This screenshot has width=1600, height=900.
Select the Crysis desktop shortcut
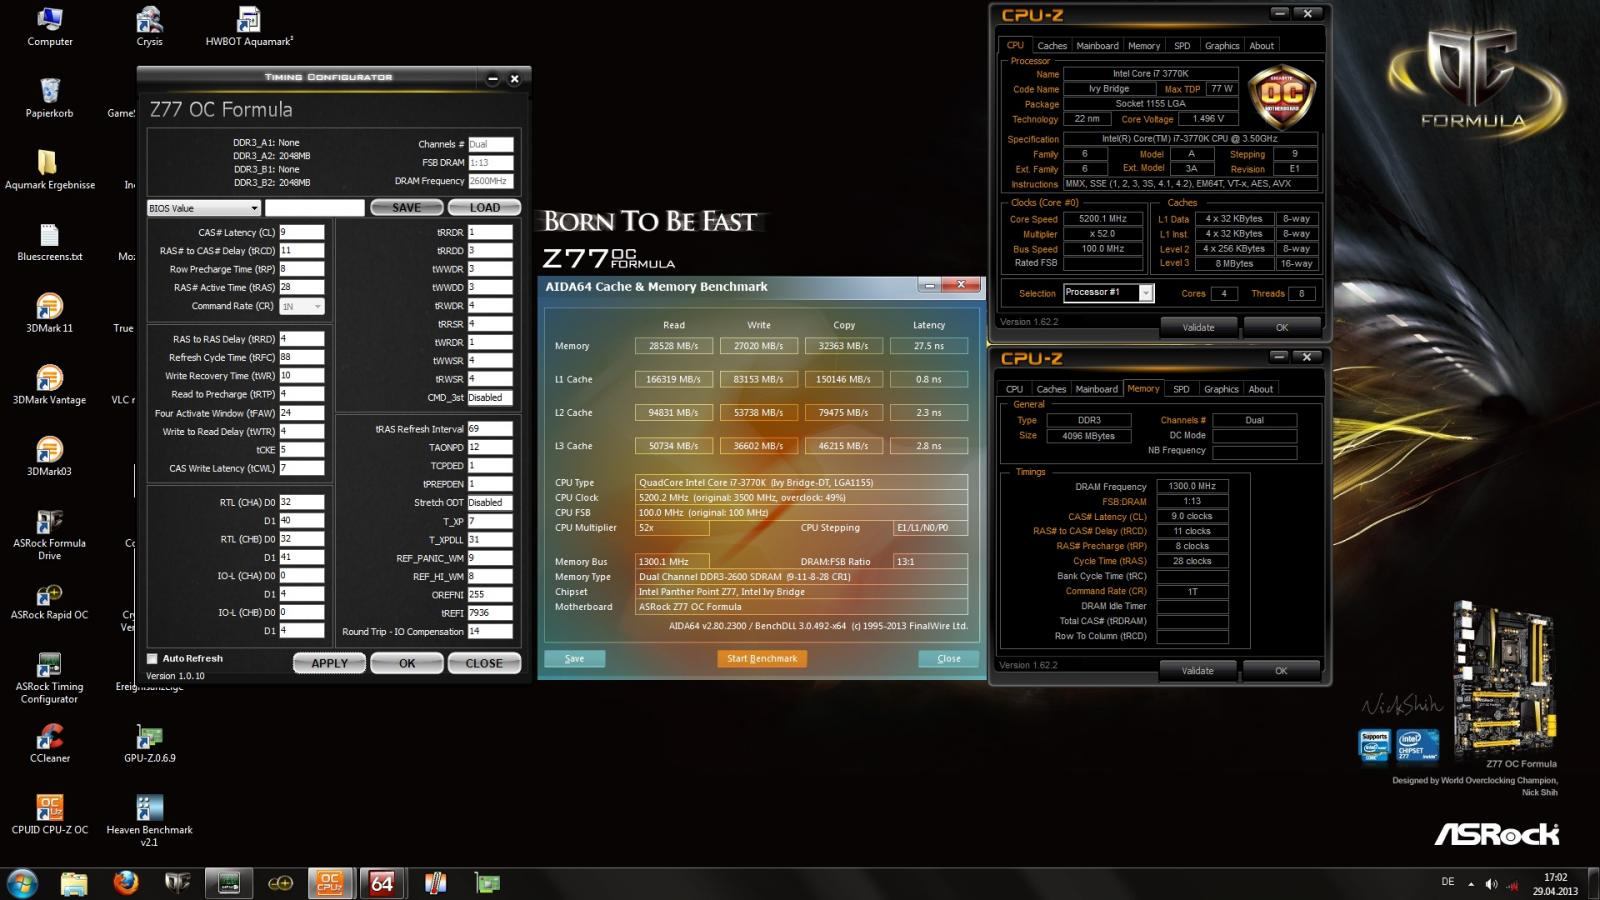(149, 27)
